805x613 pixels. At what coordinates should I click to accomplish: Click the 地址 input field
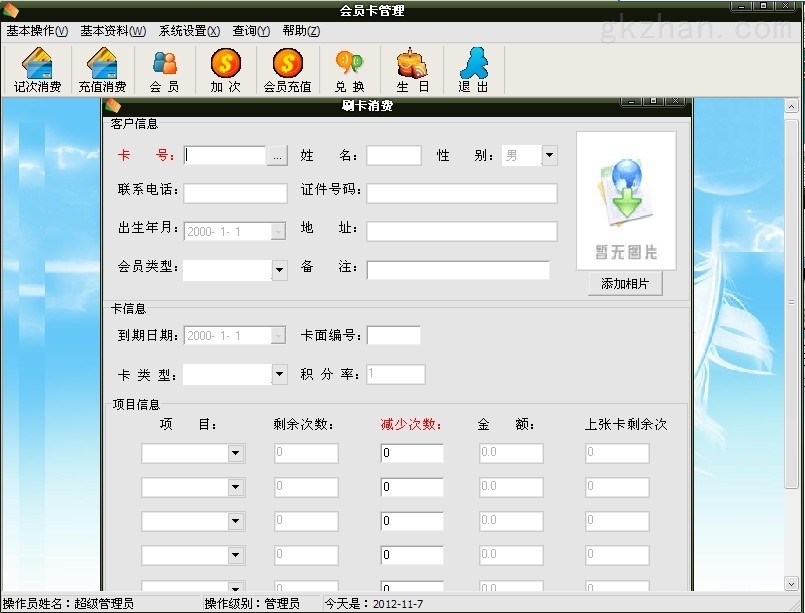[x=462, y=232]
